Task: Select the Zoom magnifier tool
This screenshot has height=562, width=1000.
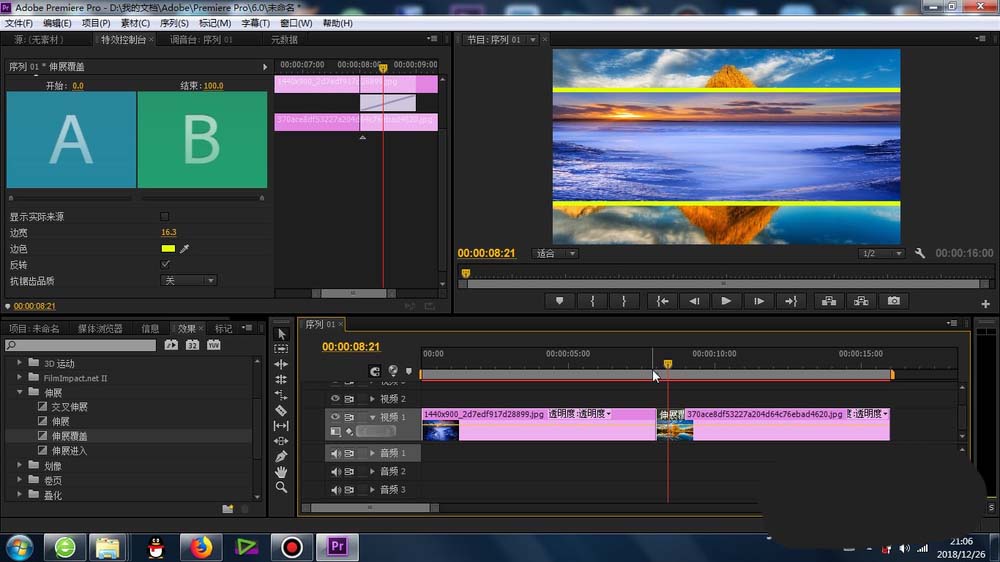Action: tap(281, 487)
